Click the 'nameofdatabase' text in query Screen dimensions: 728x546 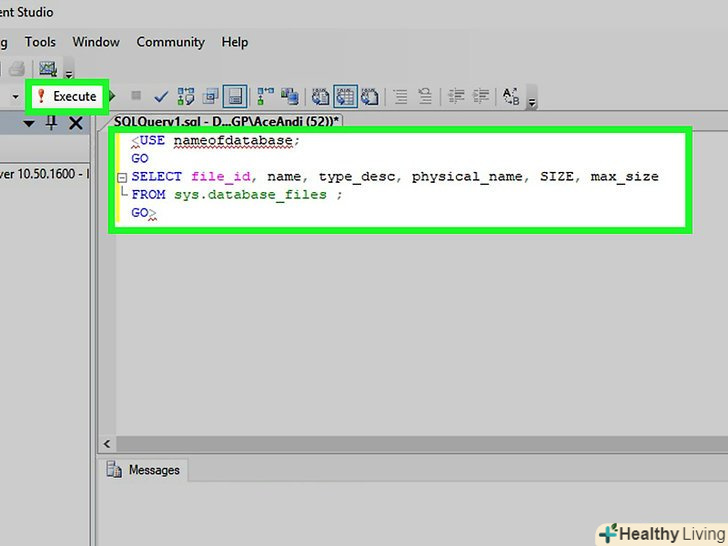pyautogui.click(x=233, y=140)
